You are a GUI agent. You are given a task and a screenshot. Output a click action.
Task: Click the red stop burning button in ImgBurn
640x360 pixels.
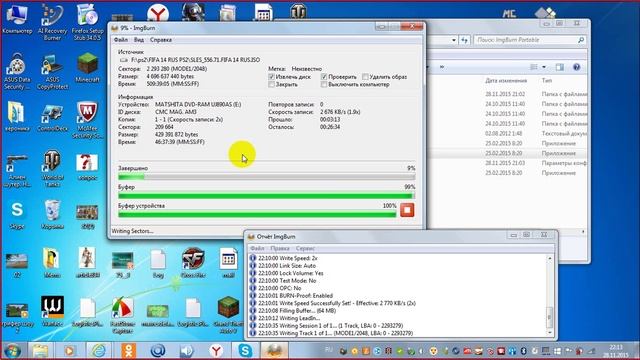[407, 210]
